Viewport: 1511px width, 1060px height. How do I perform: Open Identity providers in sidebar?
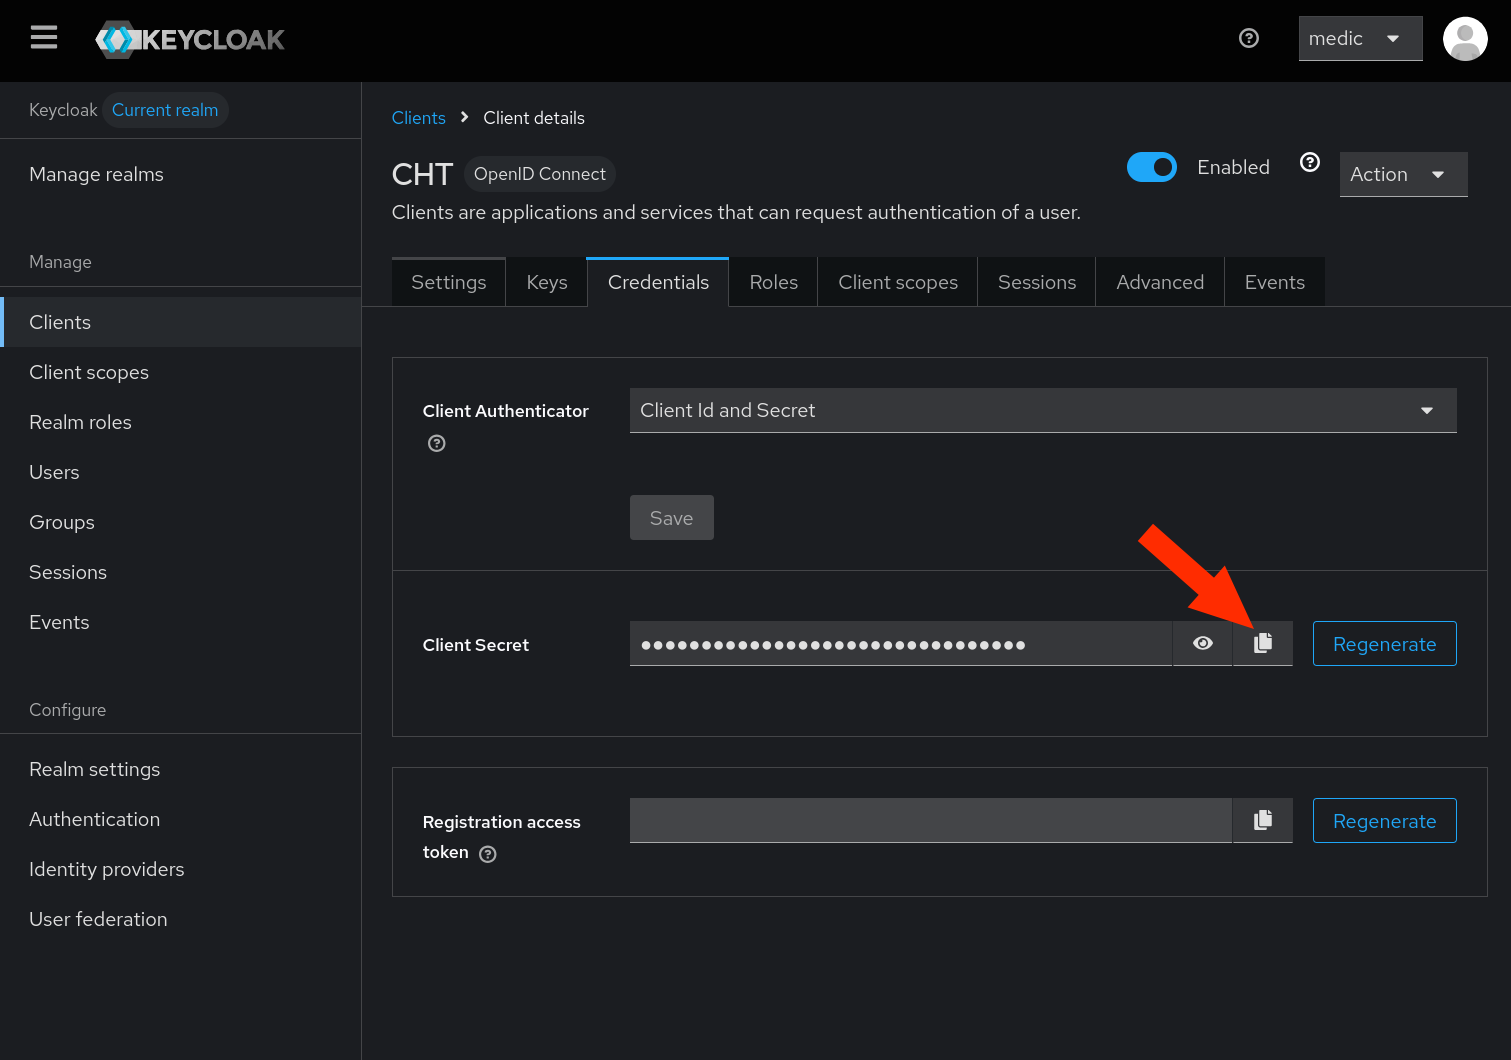coord(180,869)
